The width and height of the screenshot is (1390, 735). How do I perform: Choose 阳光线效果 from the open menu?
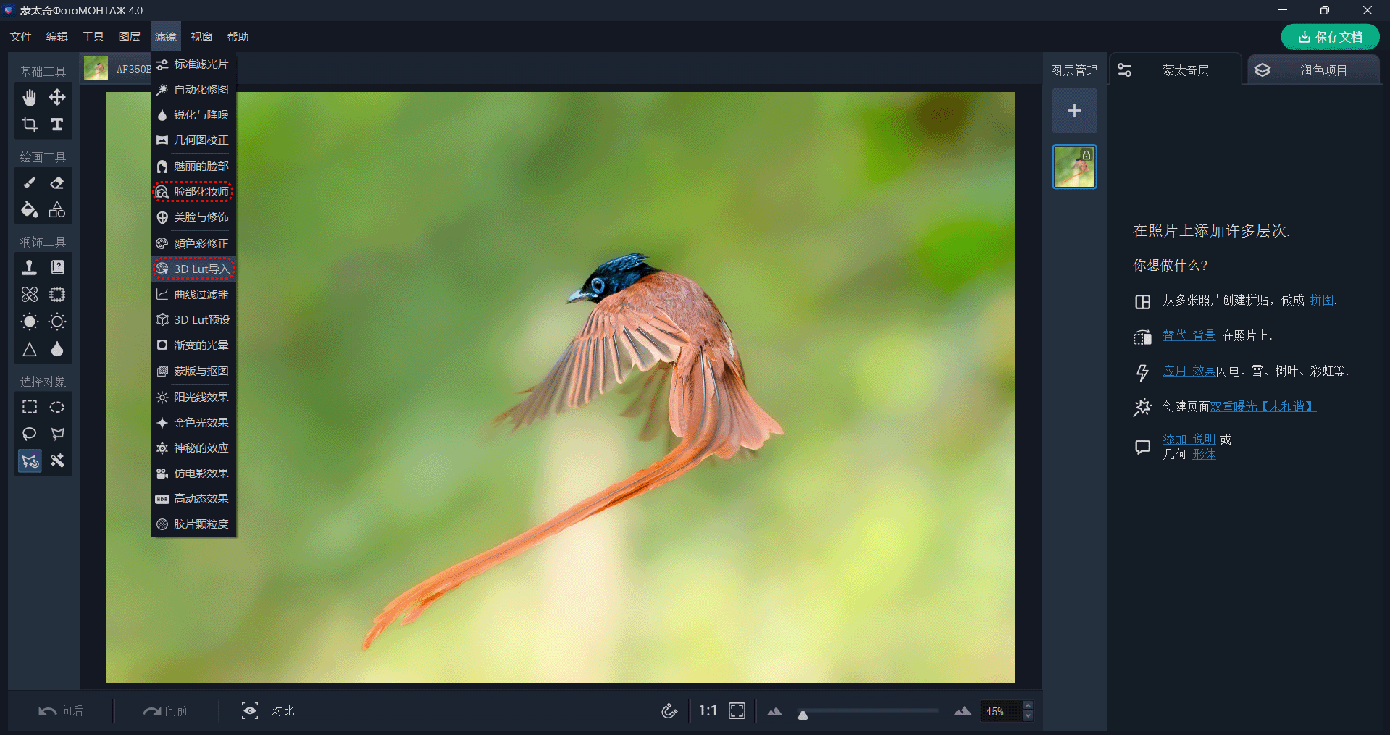[194, 397]
